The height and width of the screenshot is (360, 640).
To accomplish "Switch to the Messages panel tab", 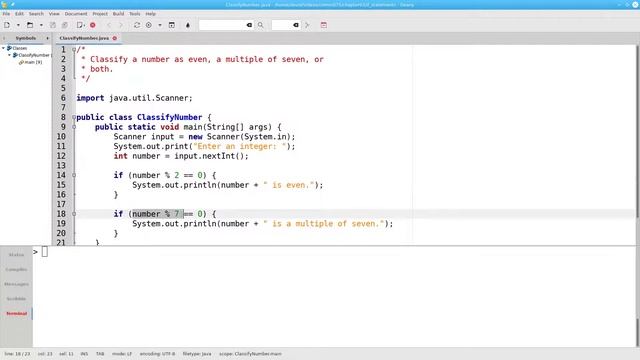I will [x=16, y=284].
